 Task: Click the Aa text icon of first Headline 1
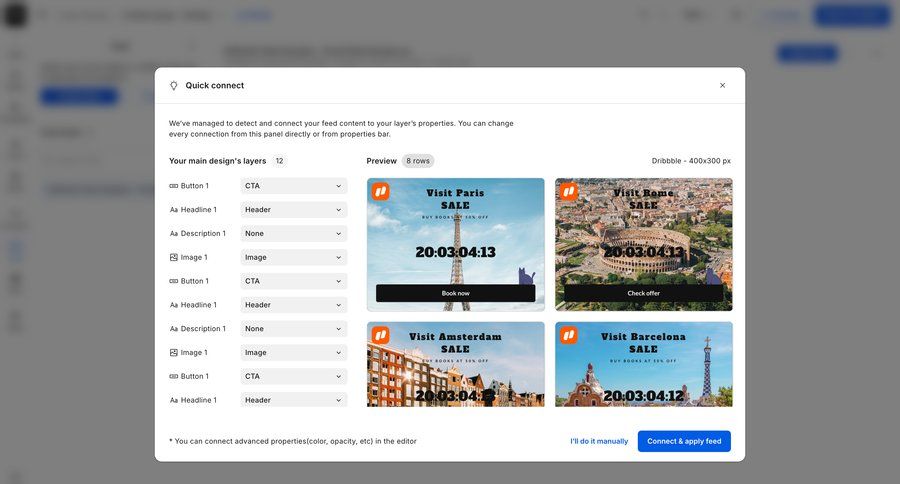173,210
